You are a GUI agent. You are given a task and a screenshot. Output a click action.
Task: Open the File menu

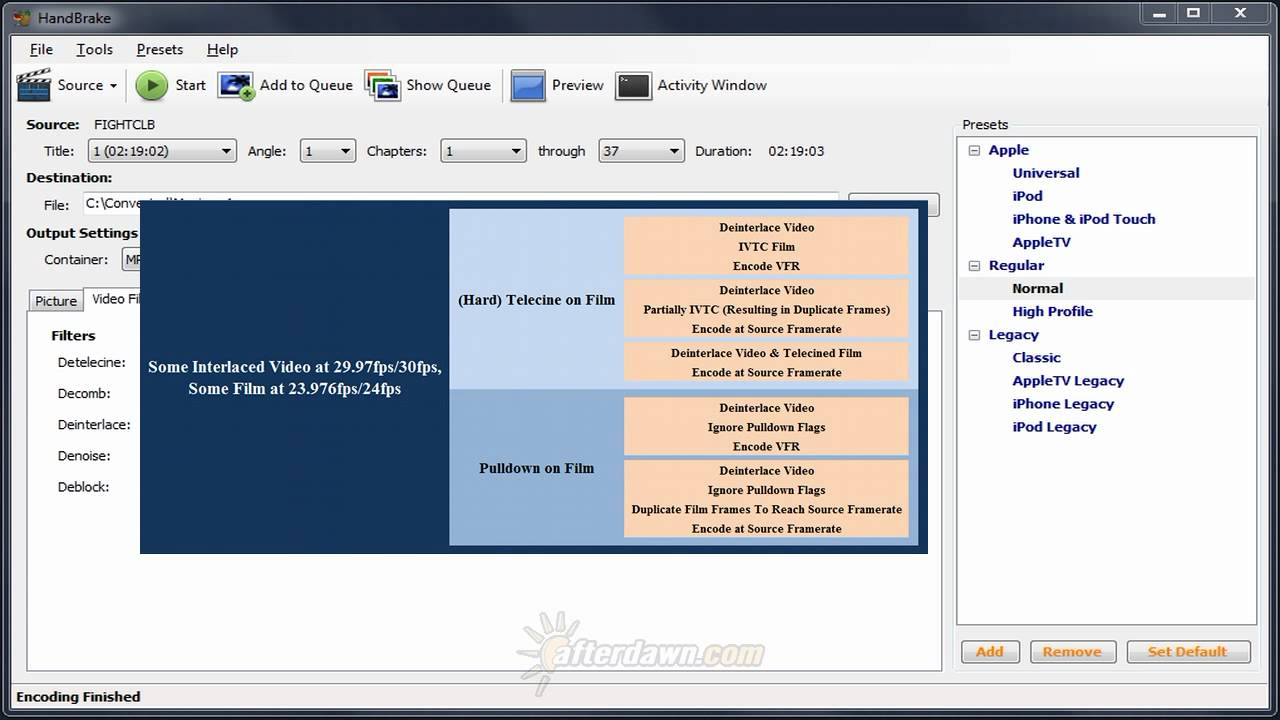41,49
